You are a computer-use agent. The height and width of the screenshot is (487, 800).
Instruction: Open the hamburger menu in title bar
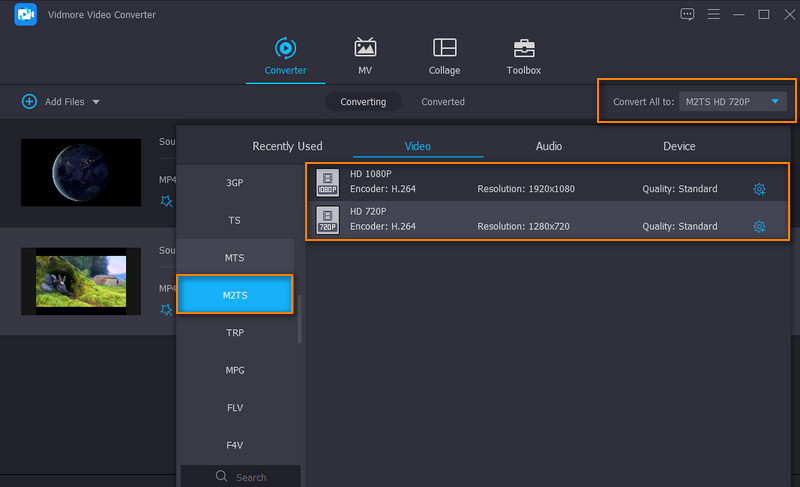click(713, 14)
